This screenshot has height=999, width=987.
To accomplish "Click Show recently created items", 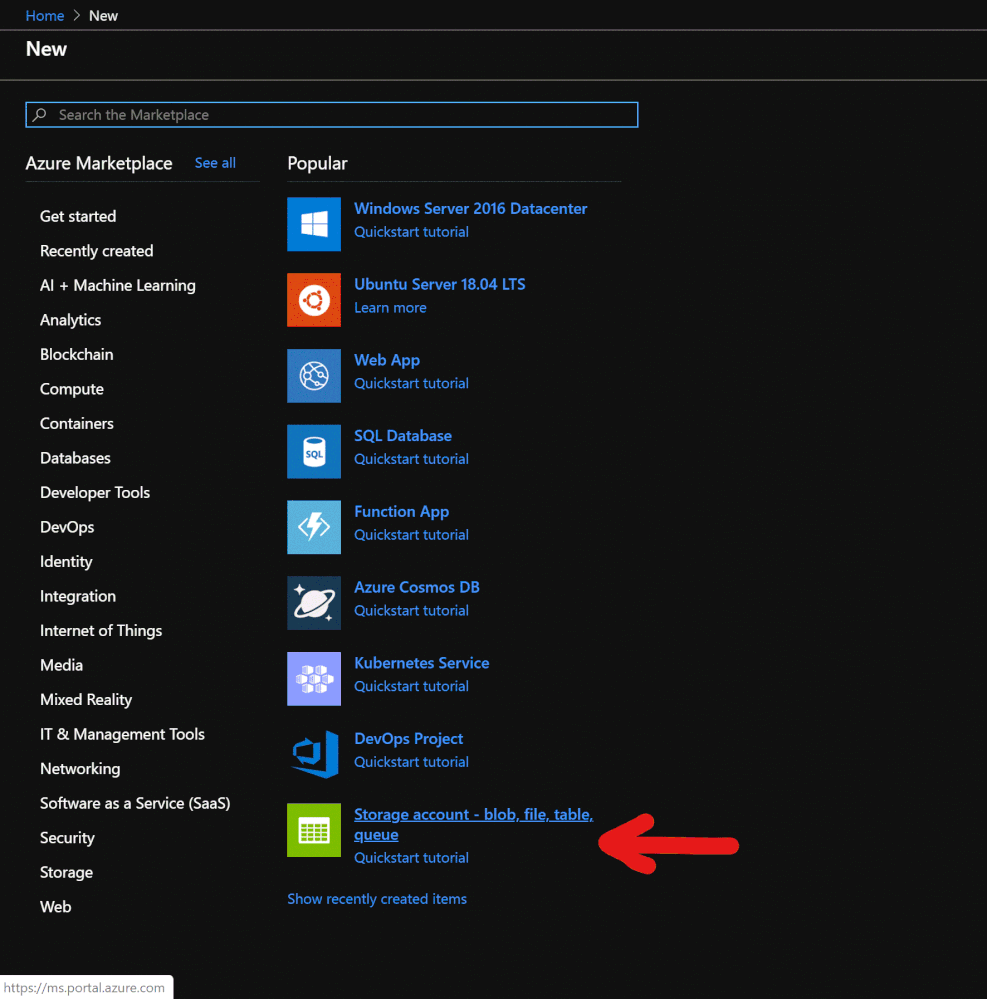I will pos(377,899).
